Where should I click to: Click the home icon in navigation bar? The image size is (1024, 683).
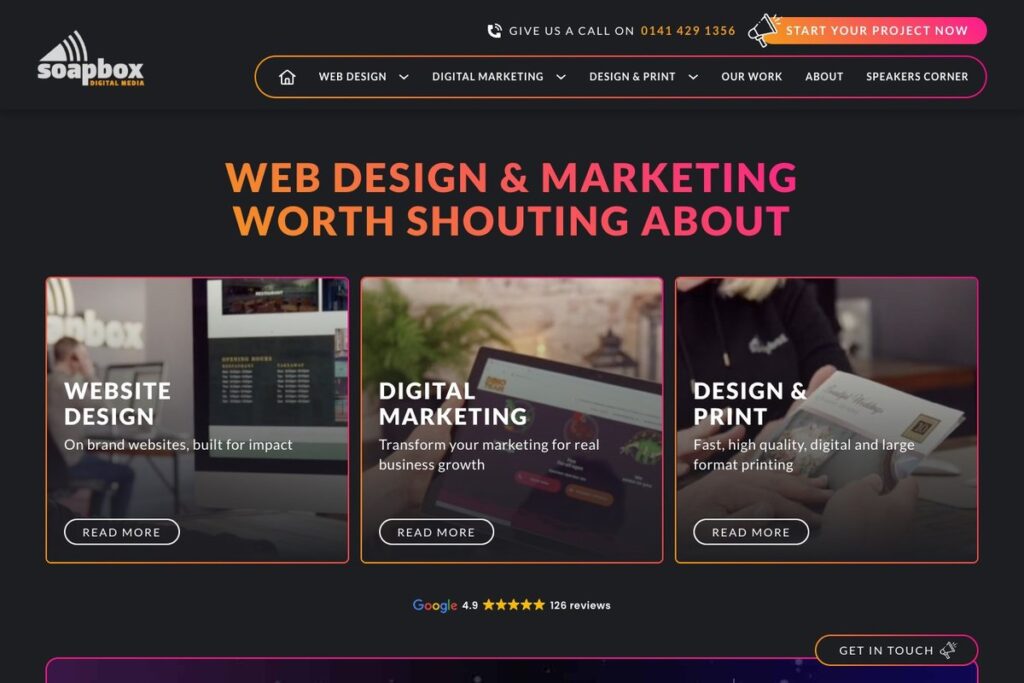(x=287, y=77)
